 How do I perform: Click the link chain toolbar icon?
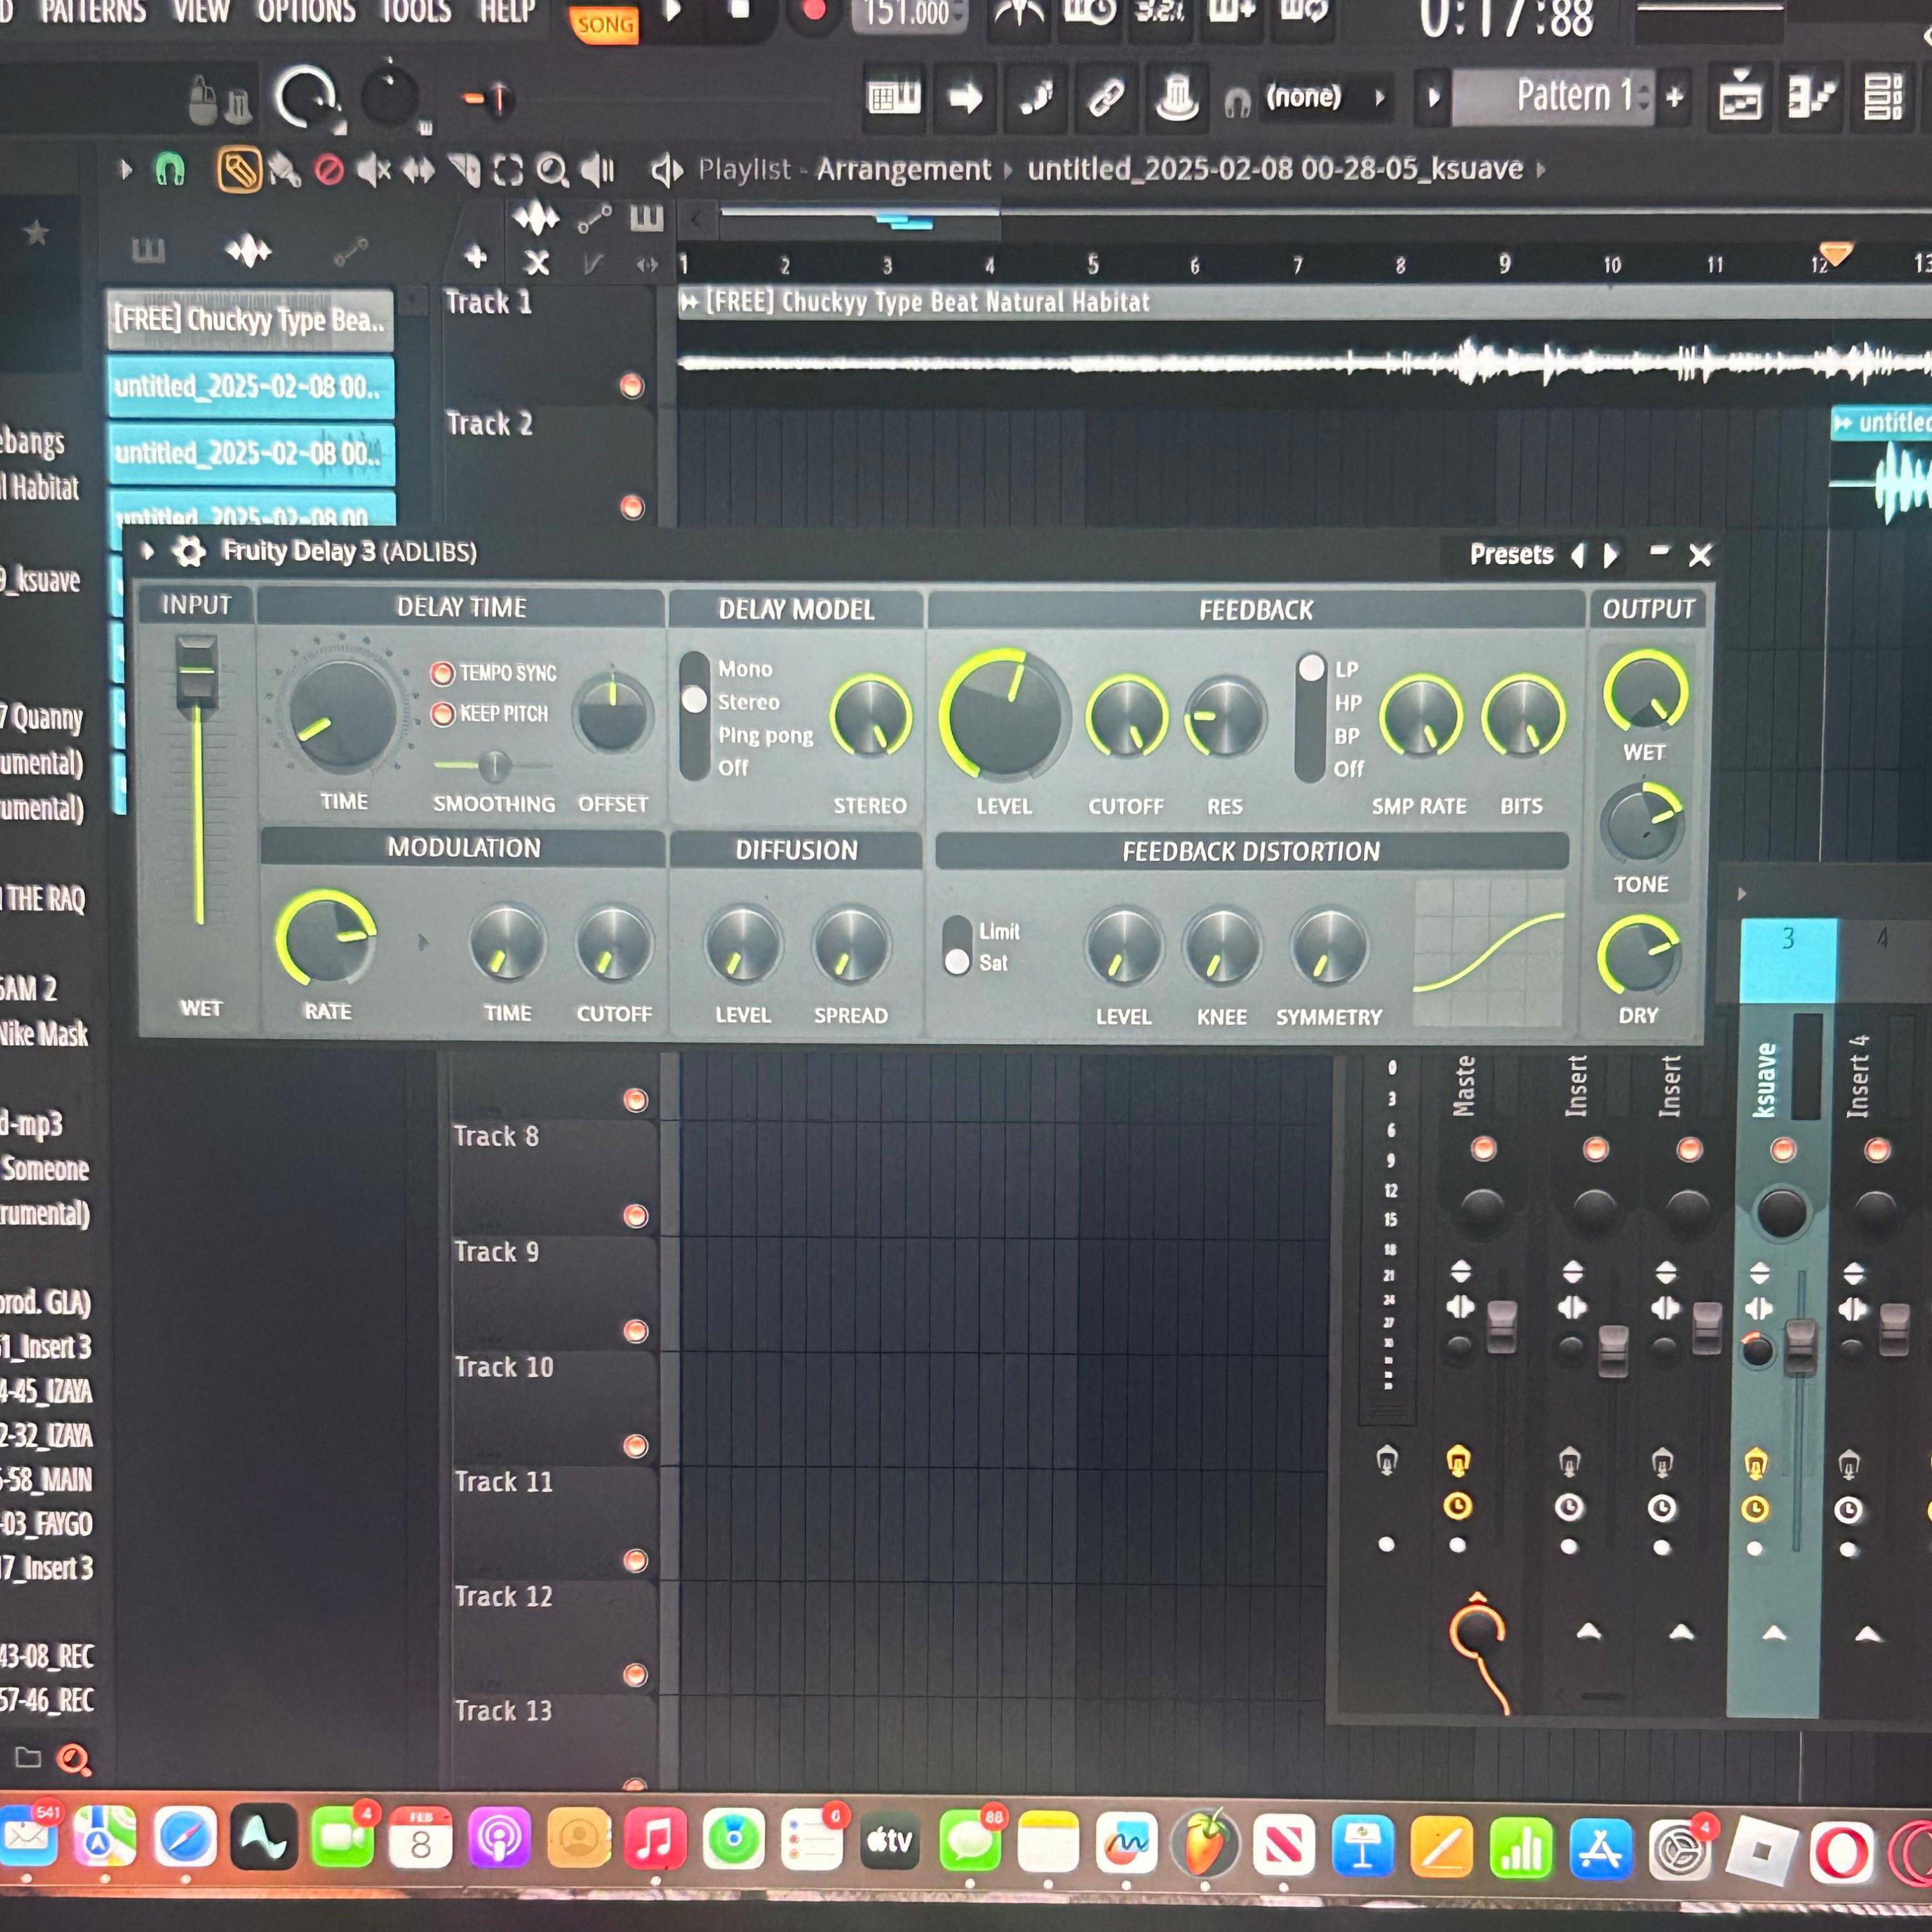coord(1106,98)
